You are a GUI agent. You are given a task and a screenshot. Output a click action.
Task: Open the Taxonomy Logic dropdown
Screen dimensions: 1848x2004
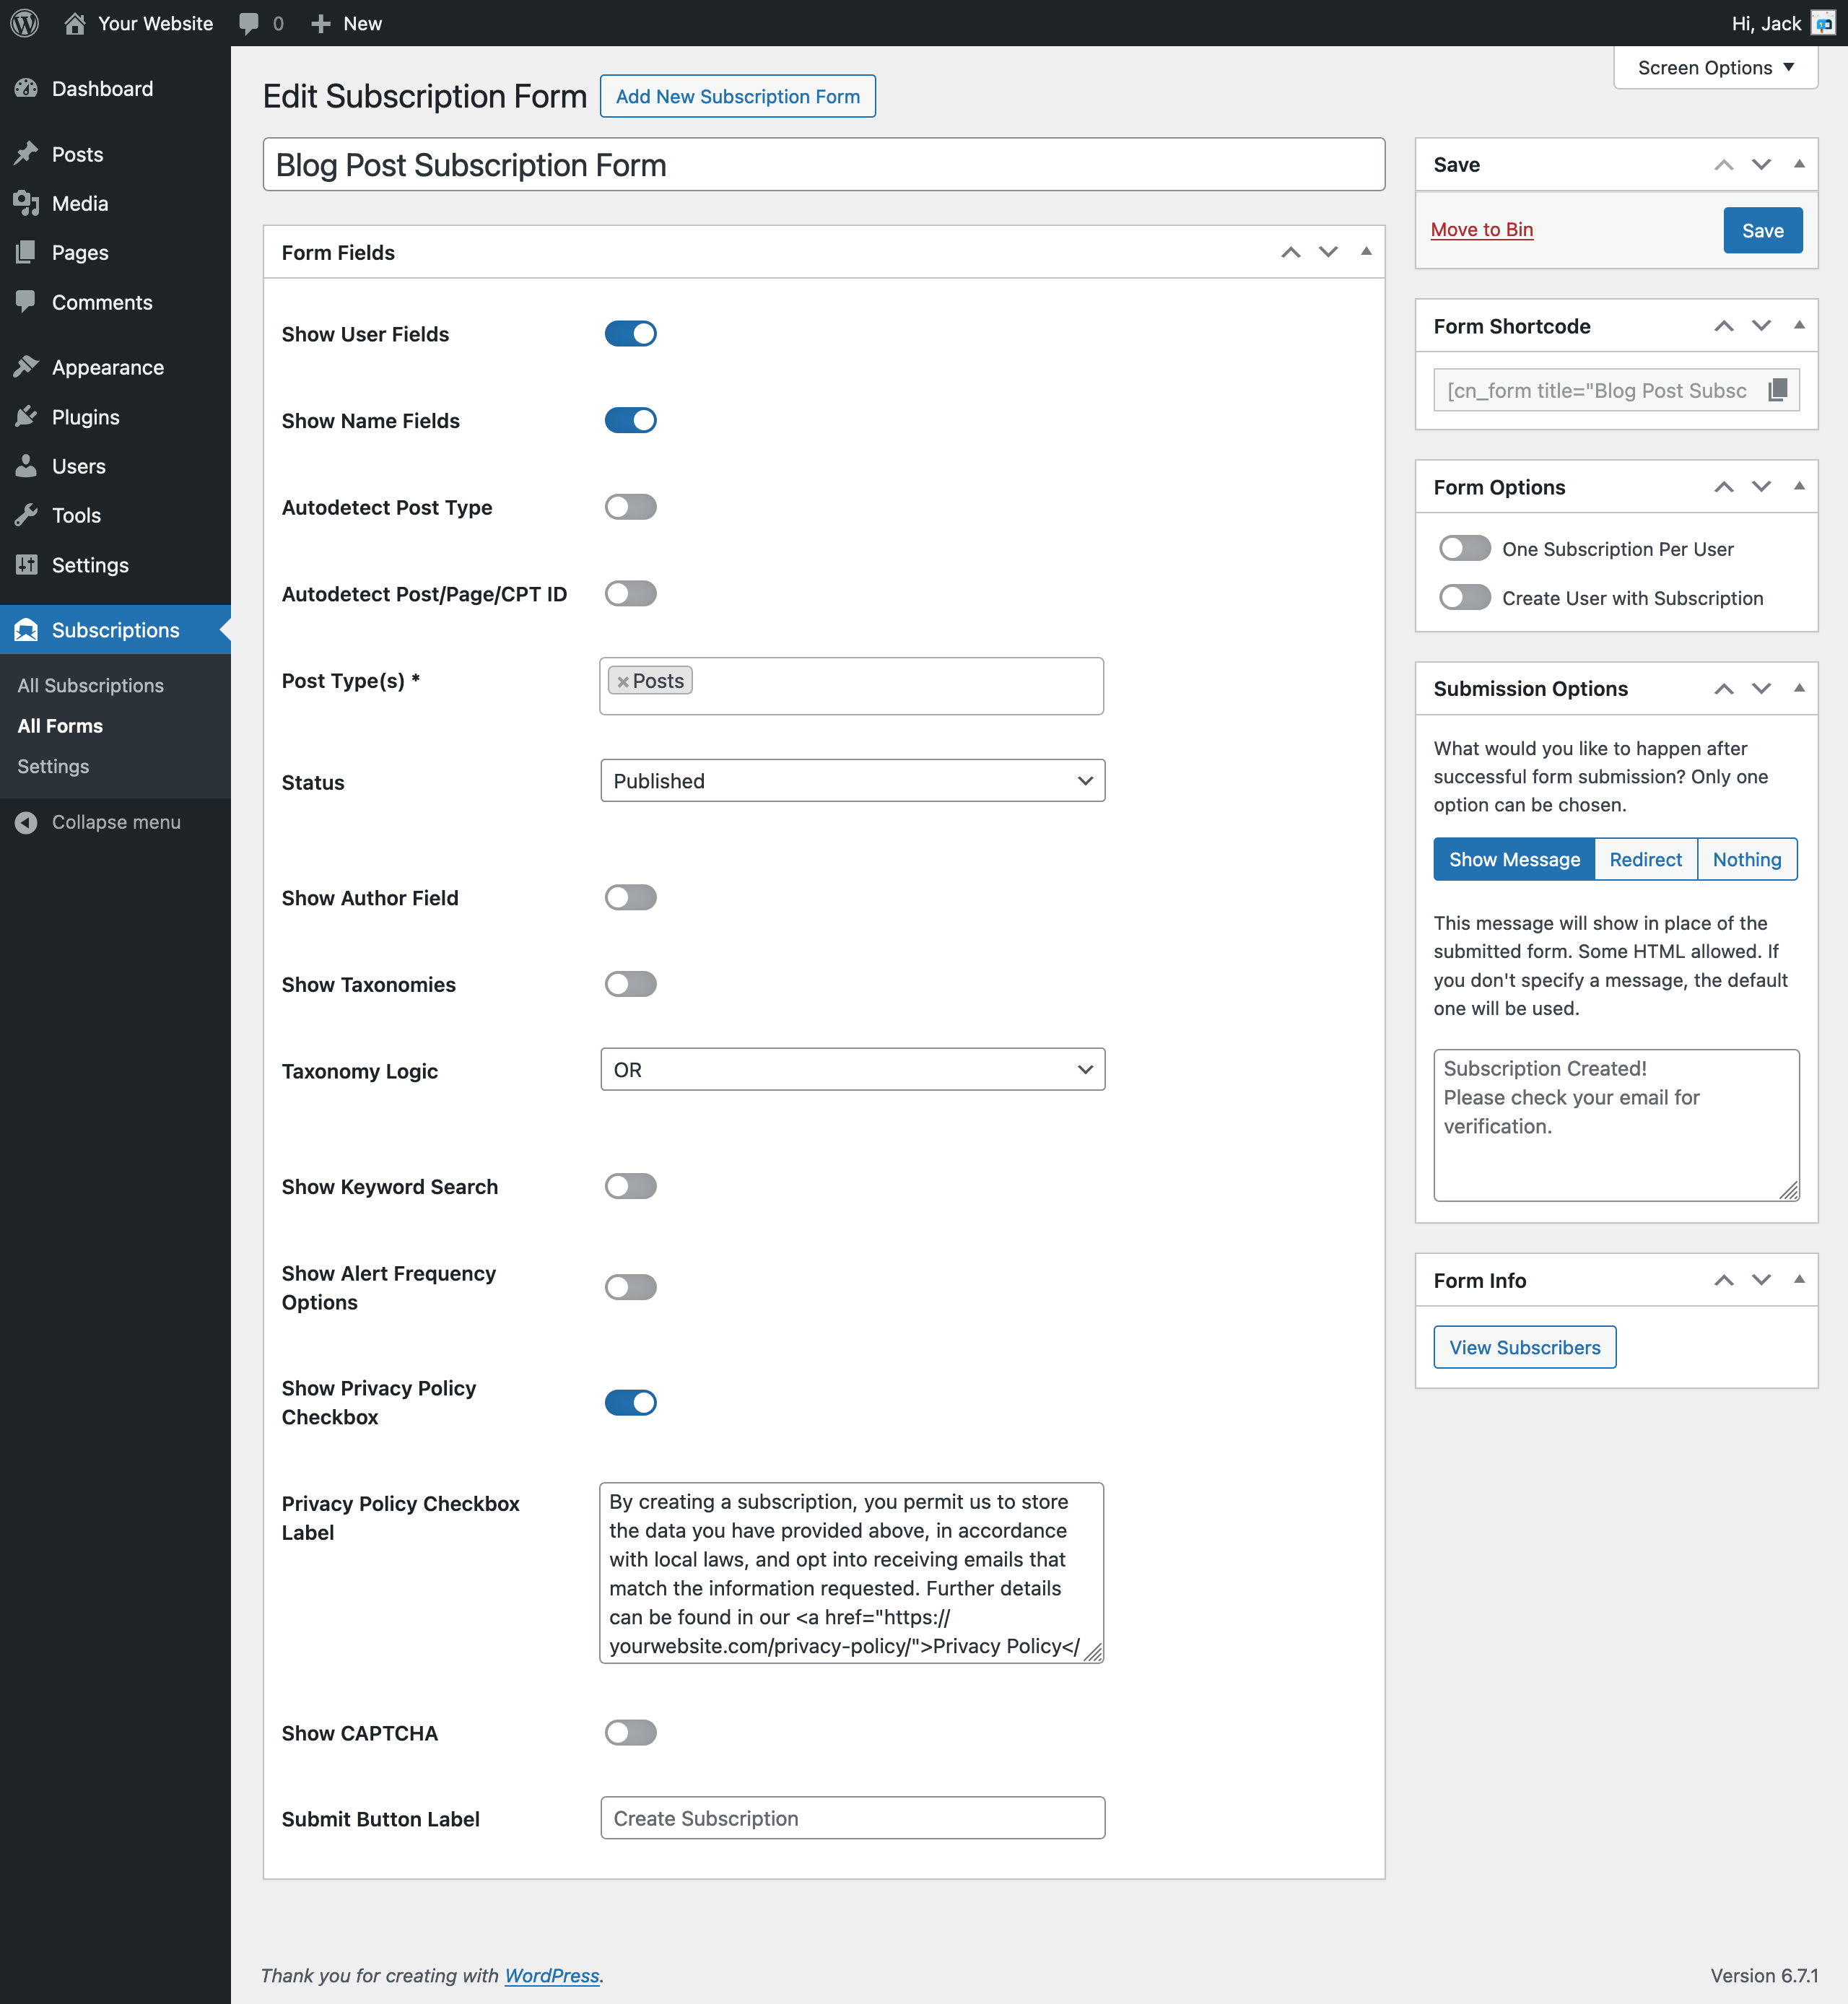[852, 1069]
